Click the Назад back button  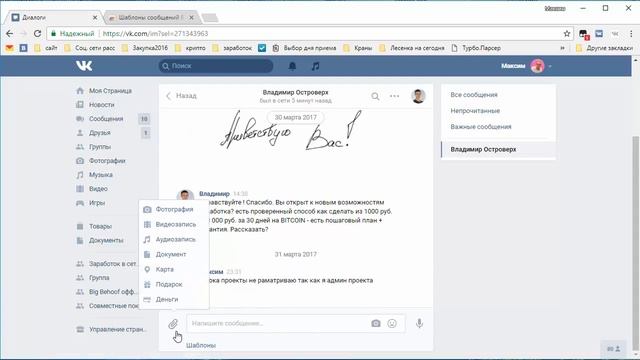[x=181, y=96]
